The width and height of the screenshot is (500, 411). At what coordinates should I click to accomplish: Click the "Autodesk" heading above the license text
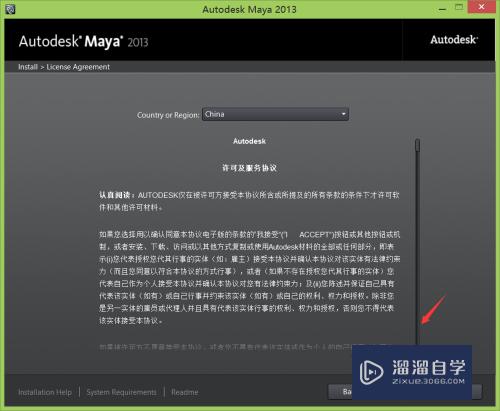point(249,141)
